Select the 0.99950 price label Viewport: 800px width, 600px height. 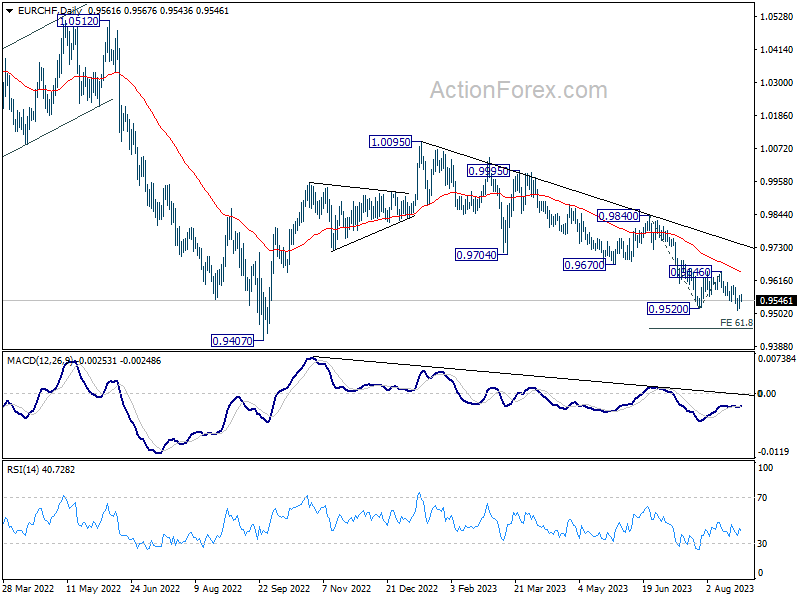488,171
